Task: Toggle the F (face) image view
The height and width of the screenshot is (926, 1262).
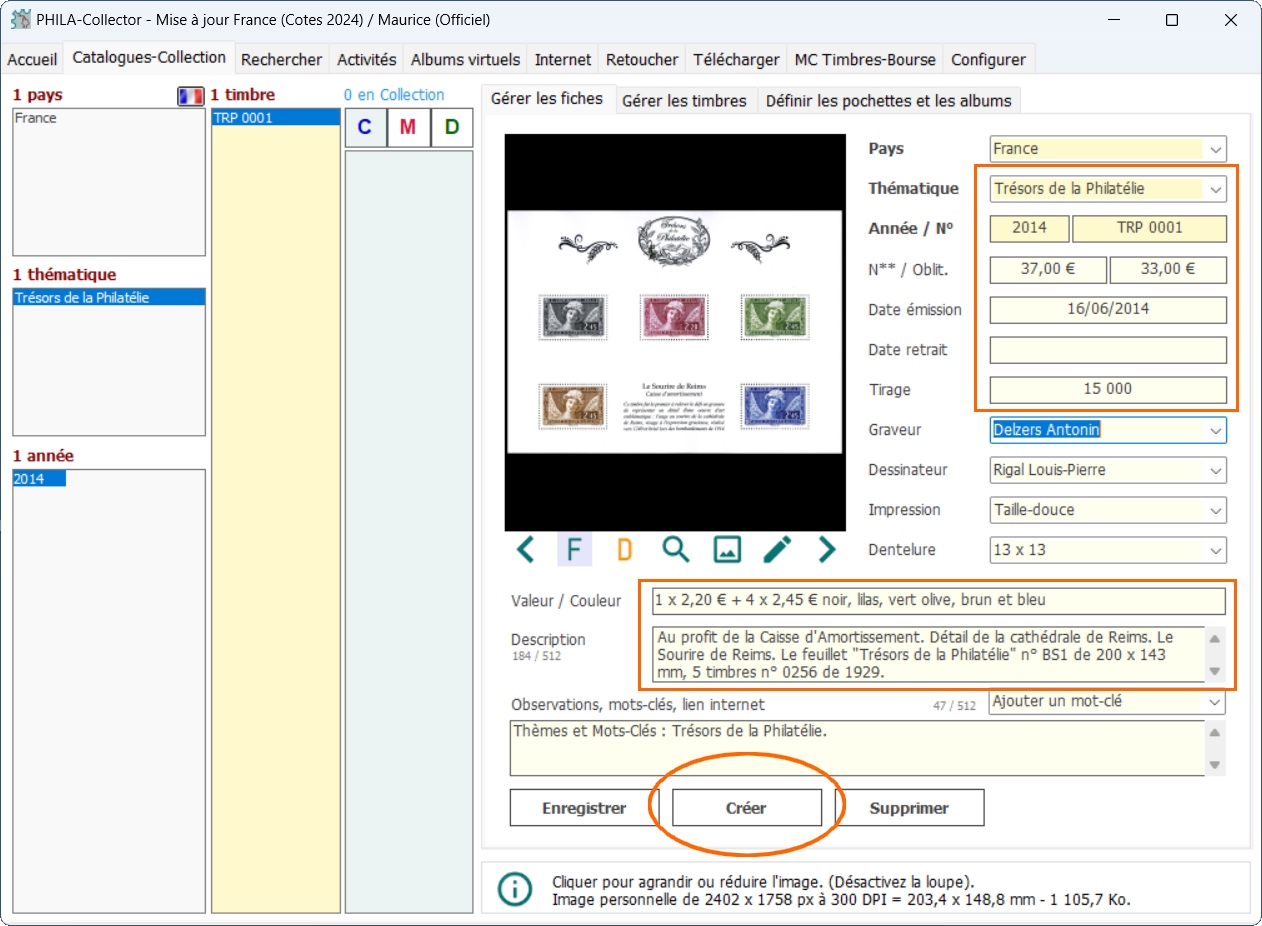Action: coord(574,549)
